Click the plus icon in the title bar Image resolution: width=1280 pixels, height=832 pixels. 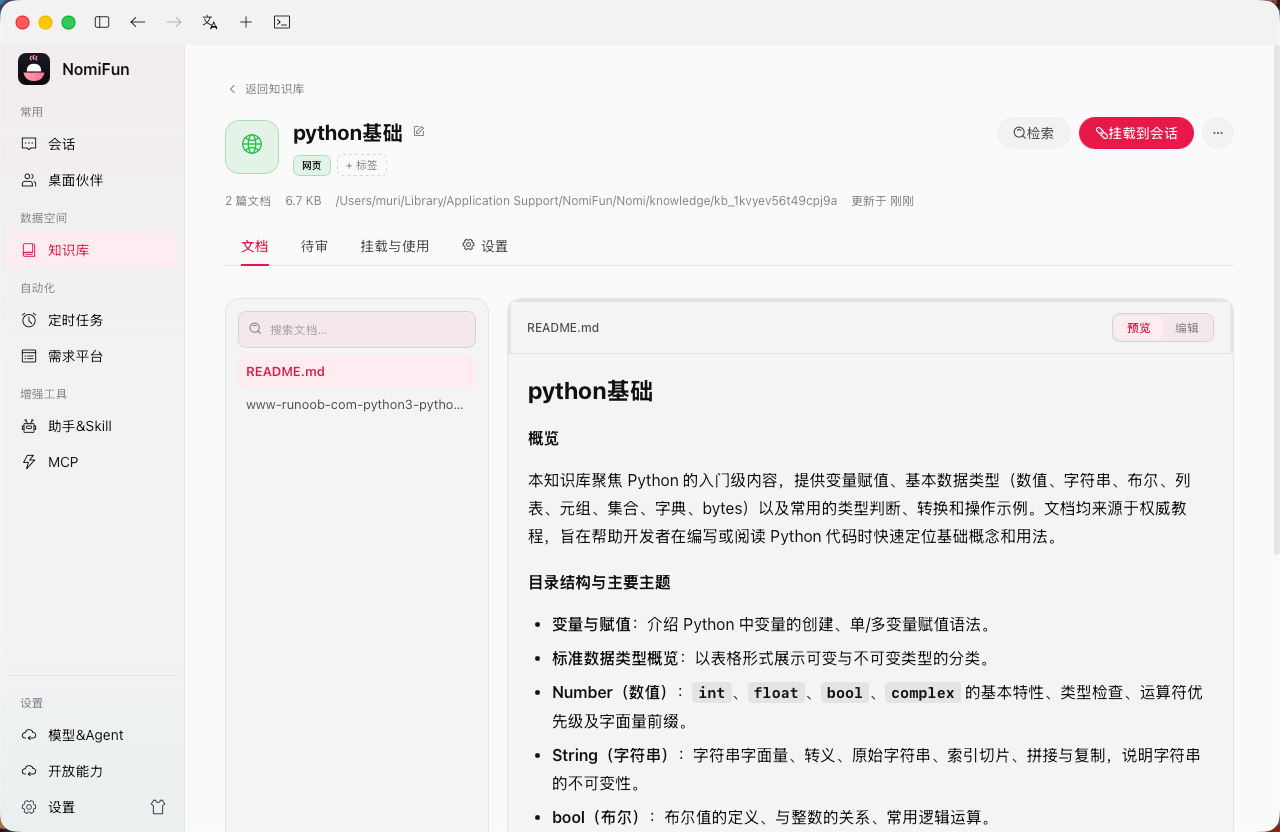246,22
